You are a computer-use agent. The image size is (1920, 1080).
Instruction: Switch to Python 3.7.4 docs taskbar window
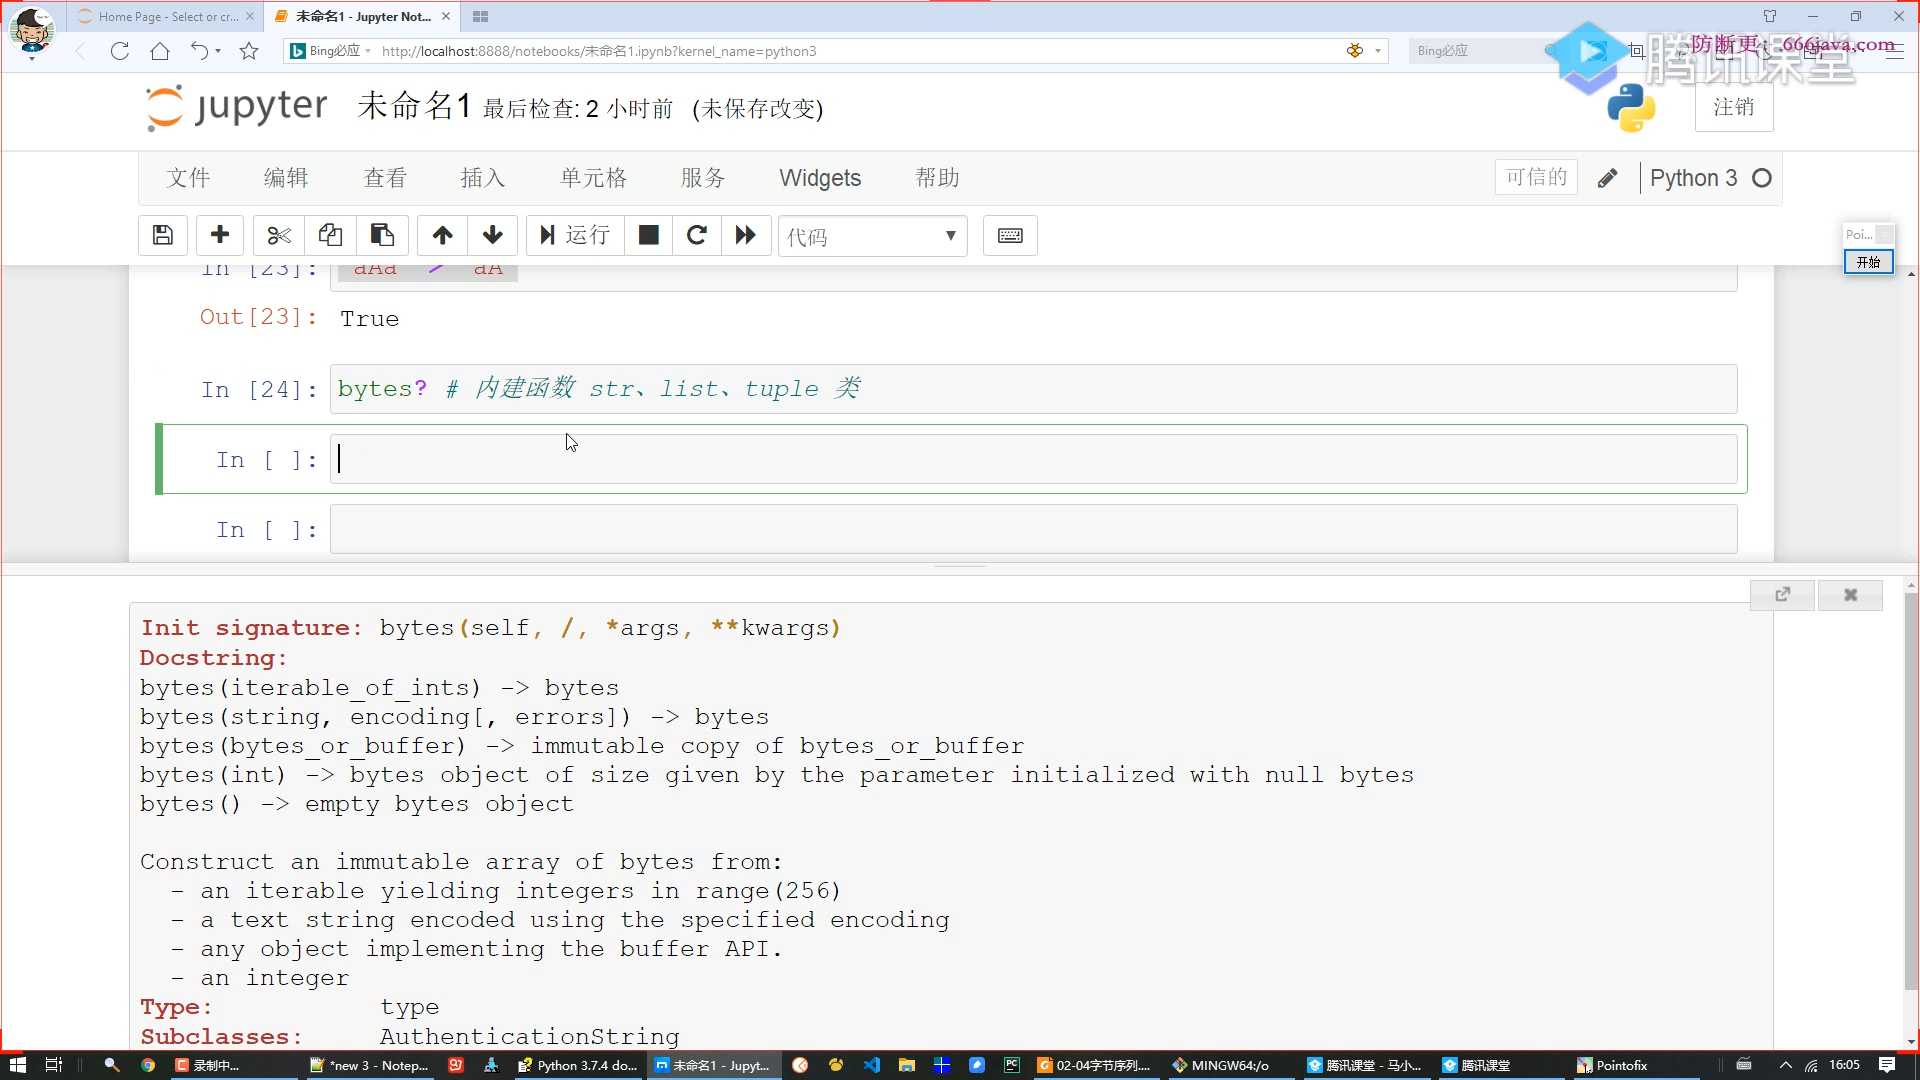click(x=578, y=1065)
